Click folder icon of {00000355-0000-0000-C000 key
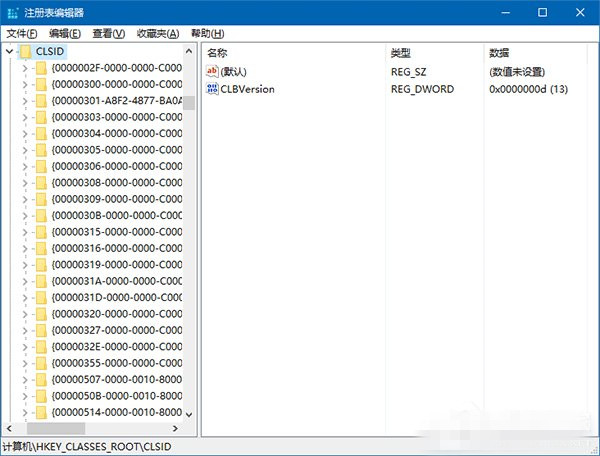Screen dimensions: 600x456 [x=41, y=363]
